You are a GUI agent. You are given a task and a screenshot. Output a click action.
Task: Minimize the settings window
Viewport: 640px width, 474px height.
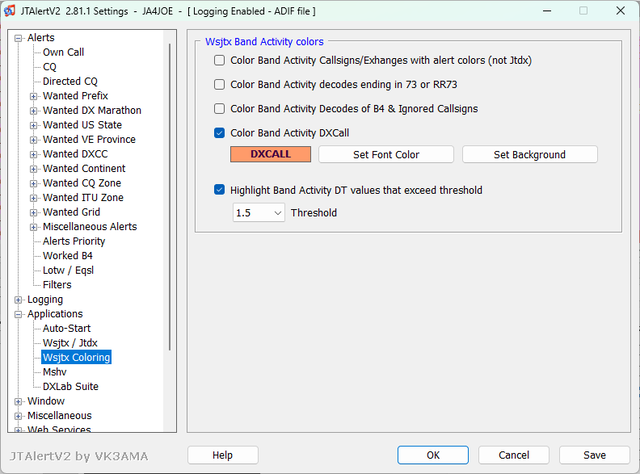547,11
